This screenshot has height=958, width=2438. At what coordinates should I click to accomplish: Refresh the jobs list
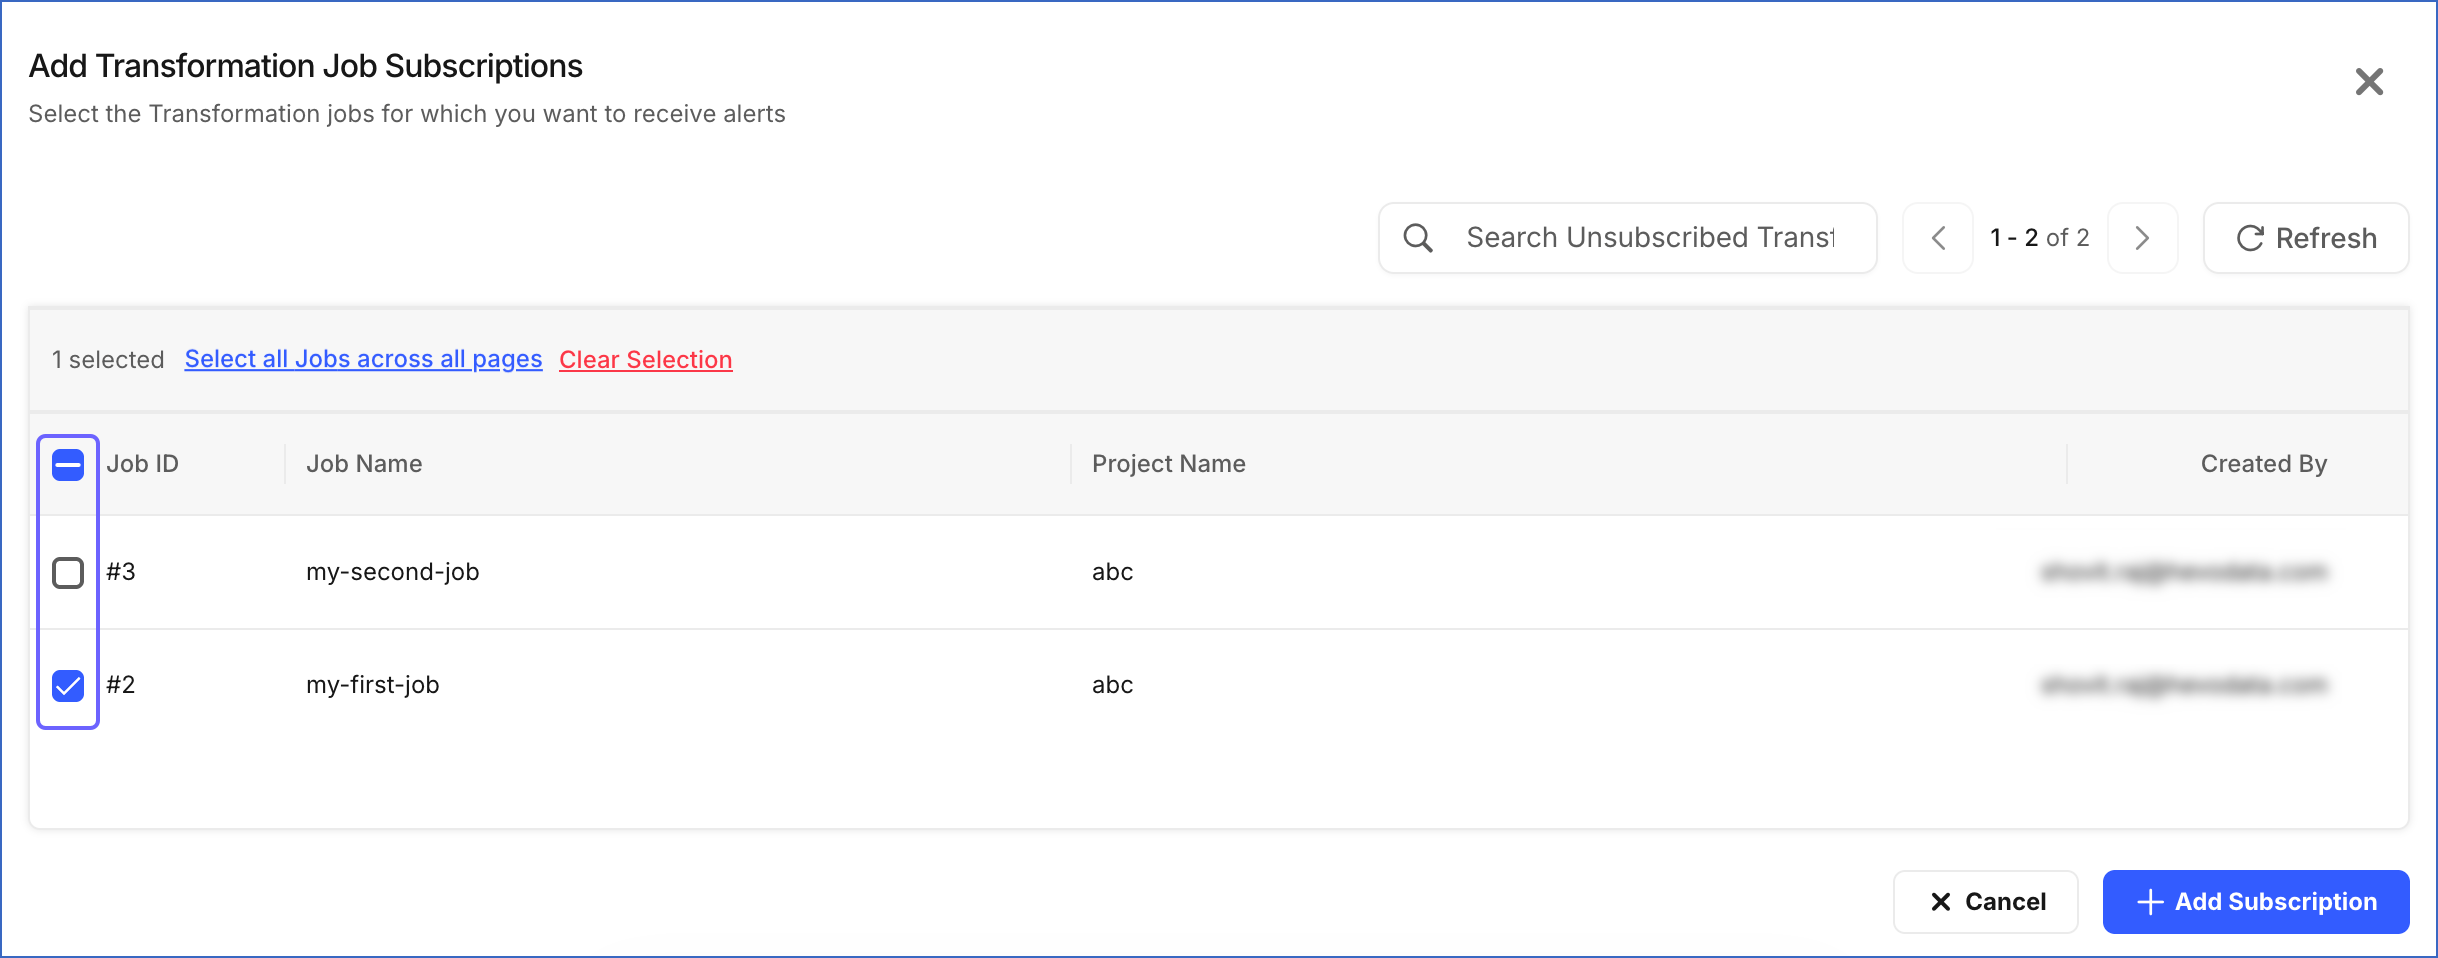pyautogui.click(x=2306, y=238)
